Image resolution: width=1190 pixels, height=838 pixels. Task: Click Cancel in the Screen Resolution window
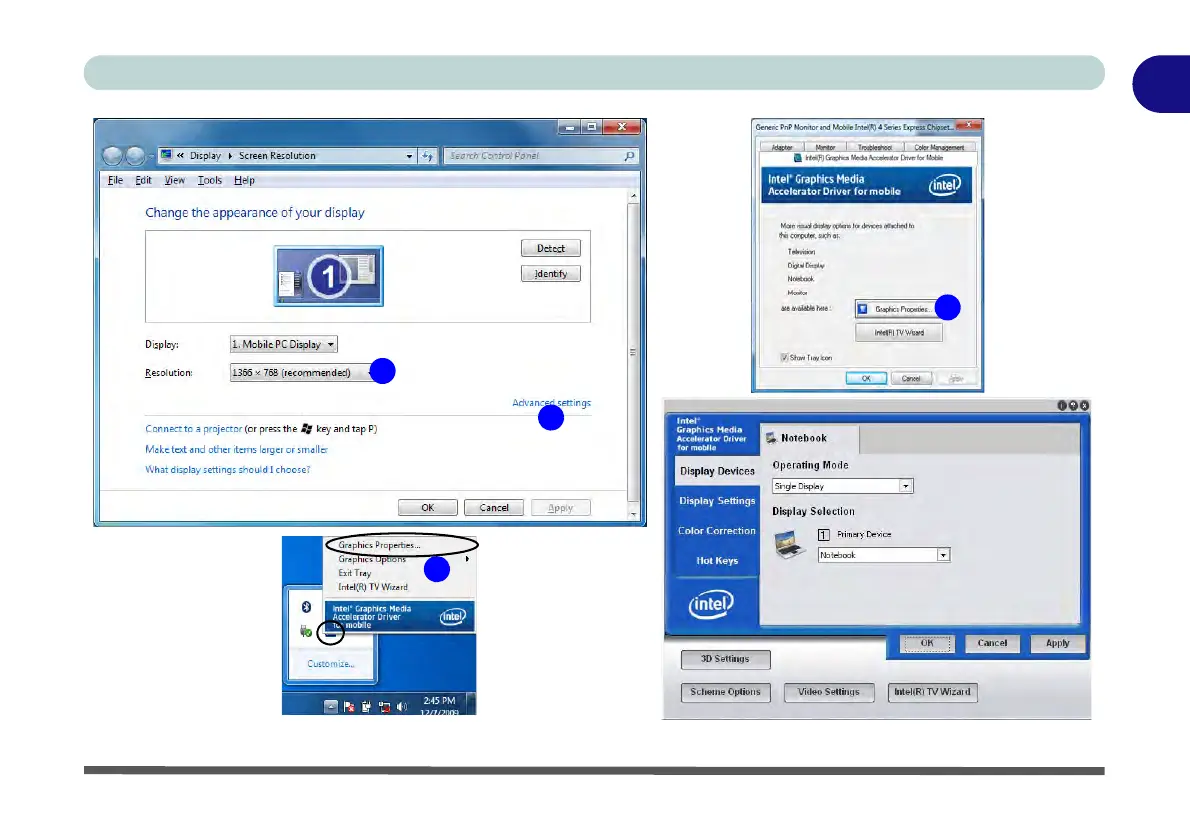click(494, 508)
